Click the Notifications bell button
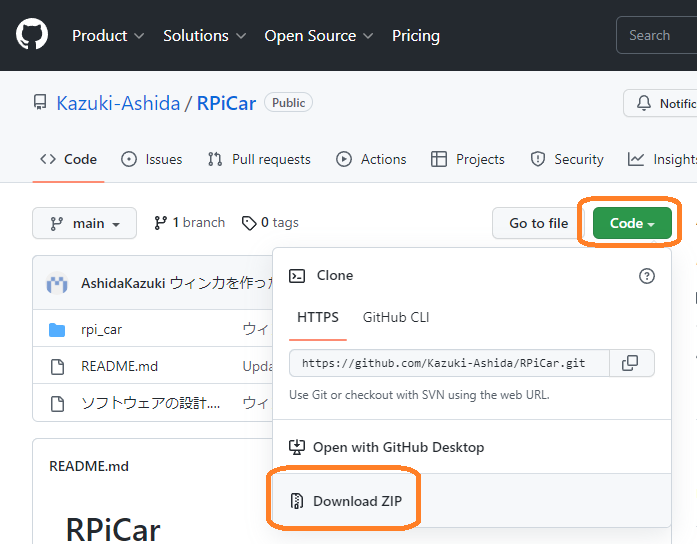The height and width of the screenshot is (544, 697). pyautogui.click(x=660, y=103)
